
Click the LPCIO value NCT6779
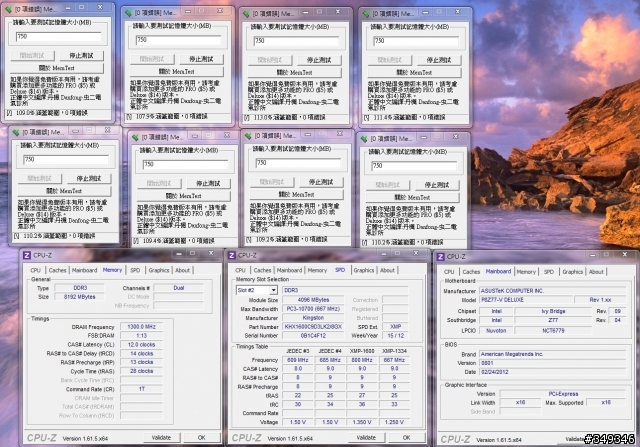pyautogui.click(x=553, y=331)
